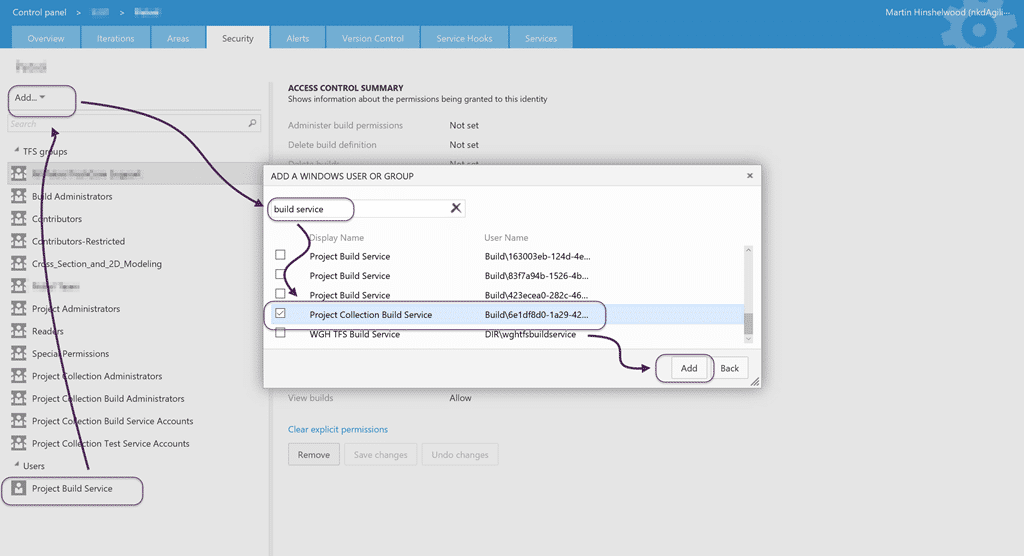1024x556 pixels.
Task: Clear the build service search text
Action: (456, 208)
